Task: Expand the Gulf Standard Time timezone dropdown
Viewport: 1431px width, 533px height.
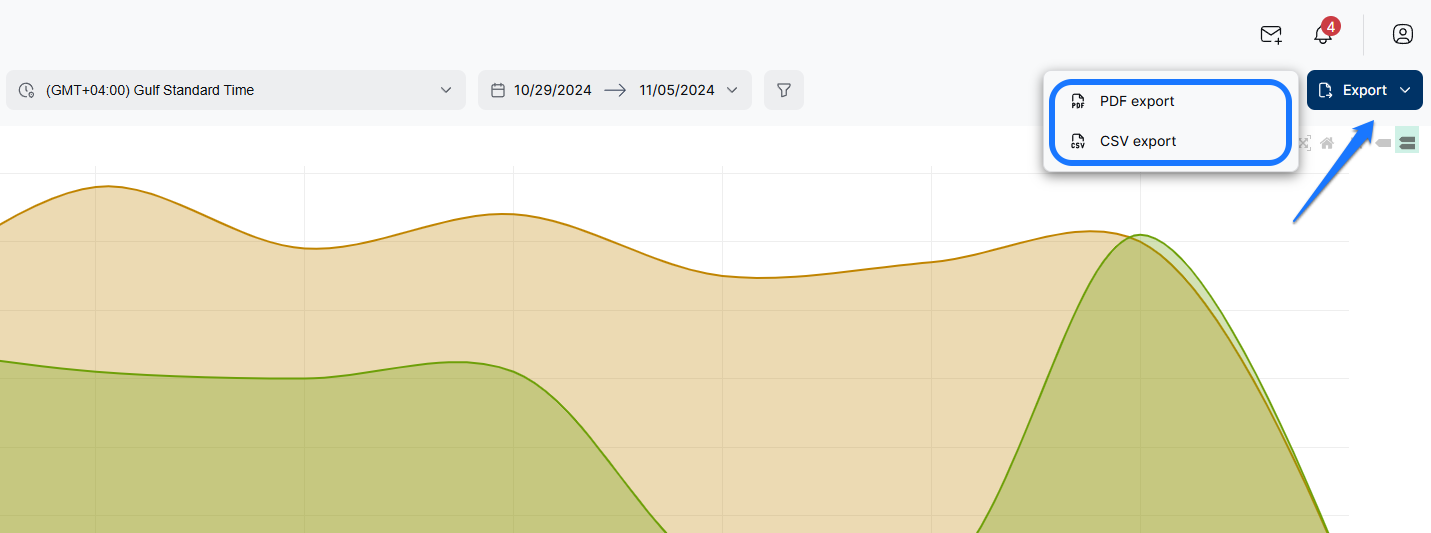Action: 446,90
